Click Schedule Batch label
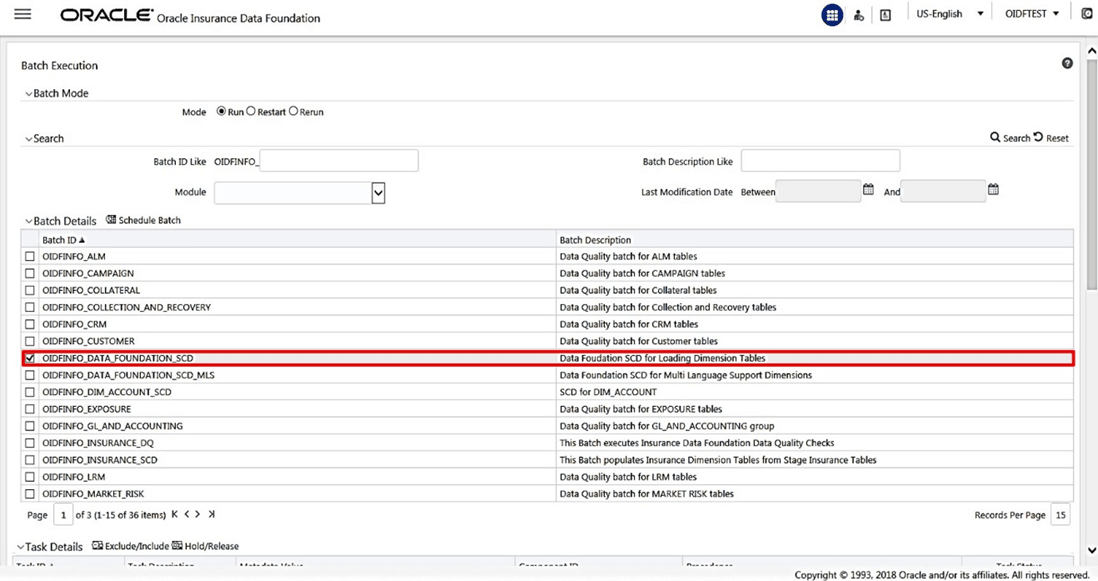The height and width of the screenshot is (581, 1098). 149,220
